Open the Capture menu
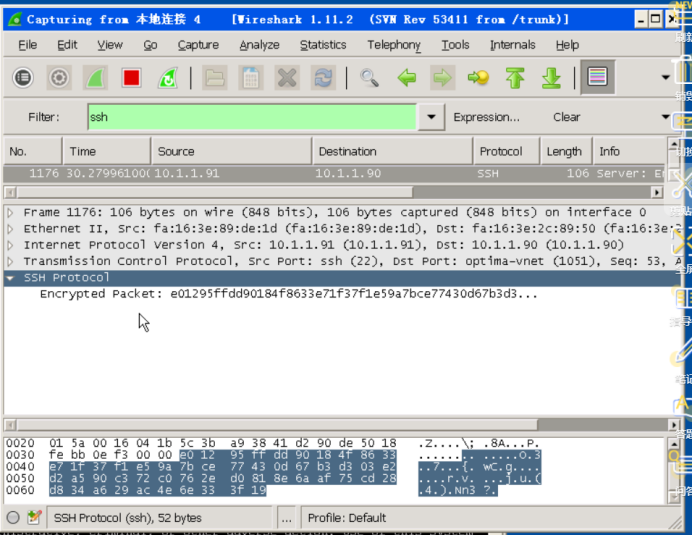Viewport: 693px width, 535px height. 198,45
